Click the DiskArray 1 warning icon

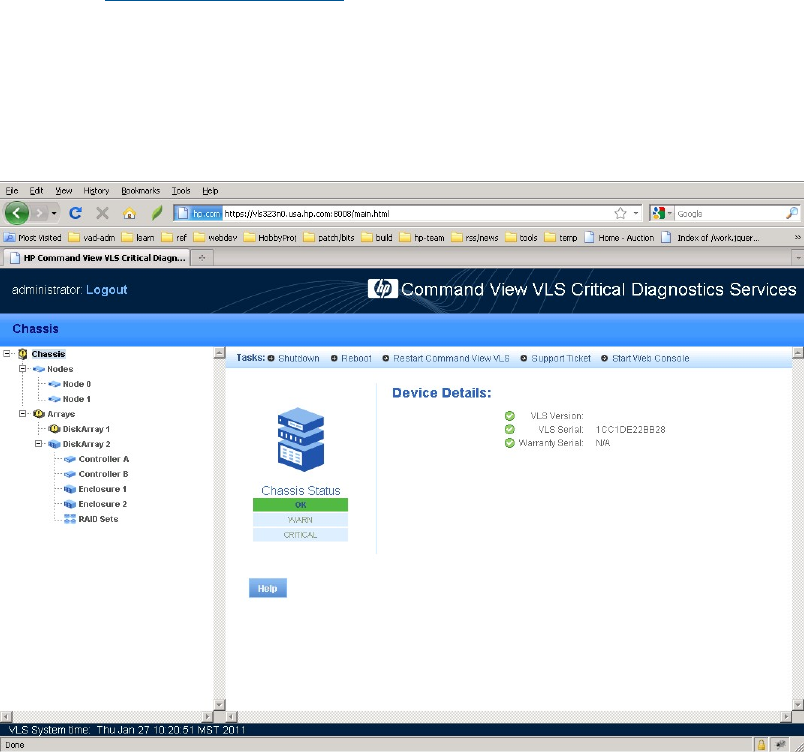[x=54, y=429]
